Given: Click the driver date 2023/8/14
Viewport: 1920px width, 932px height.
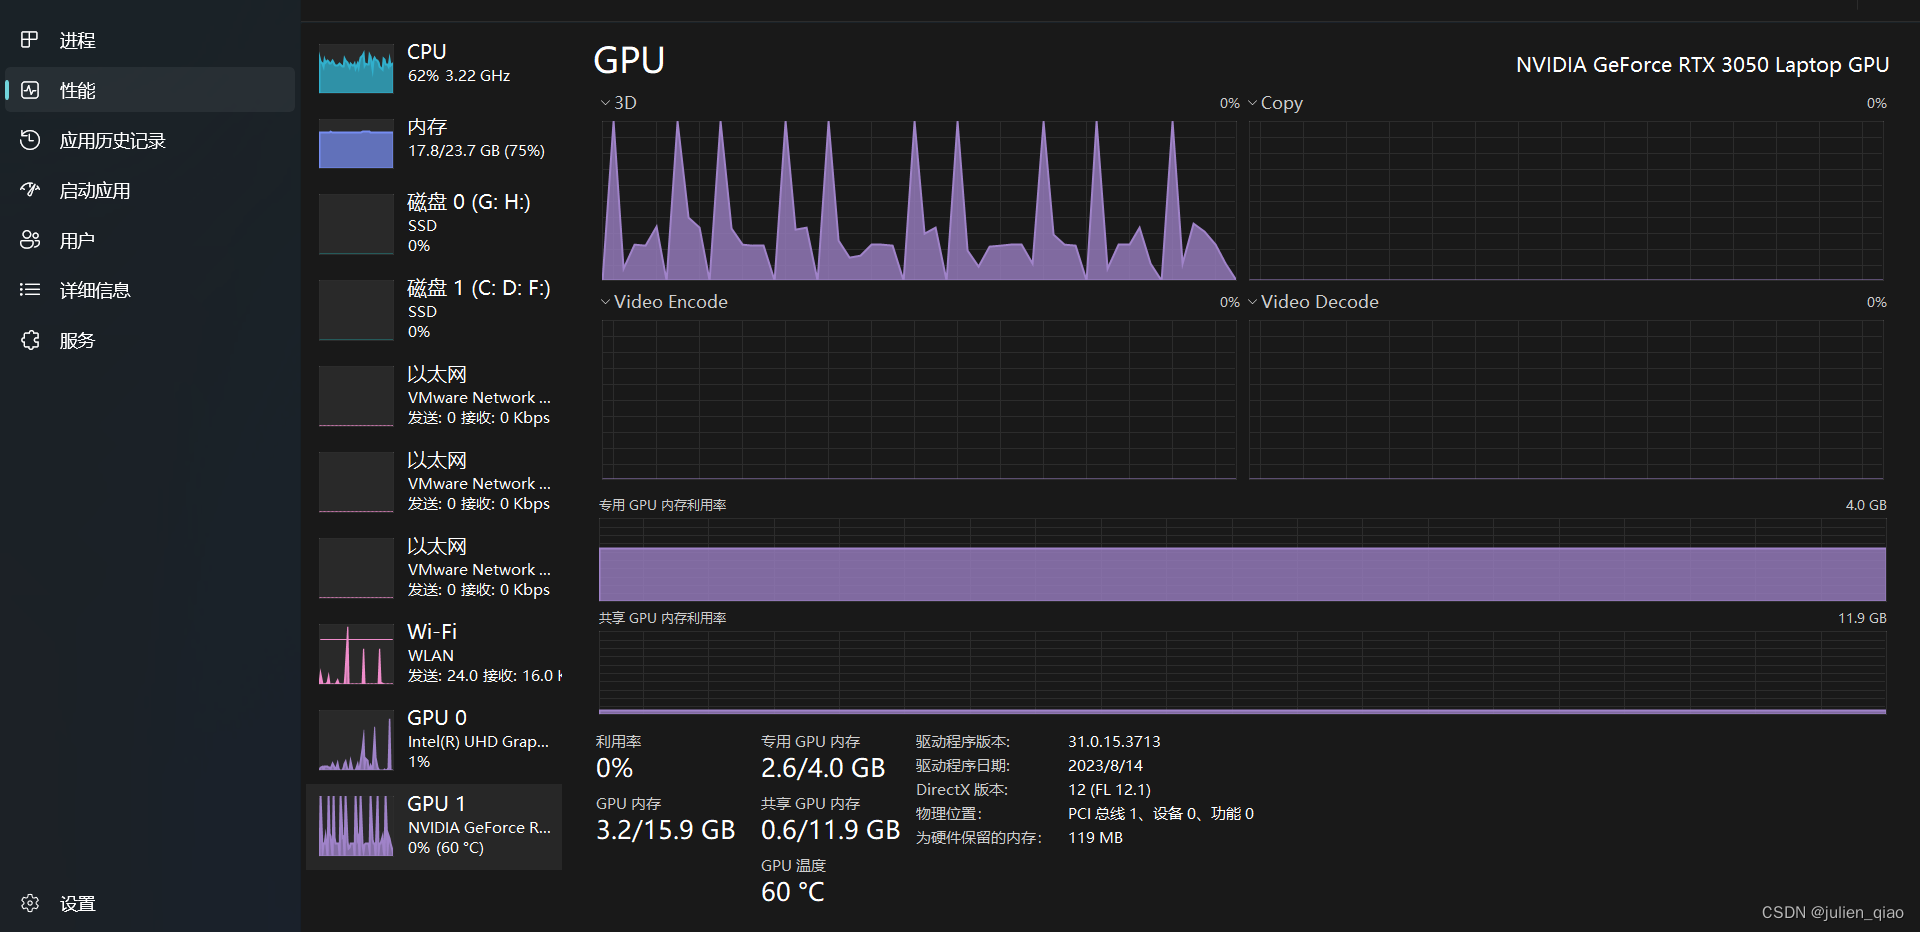Looking at the screenshot, I should click(1105, 766).
